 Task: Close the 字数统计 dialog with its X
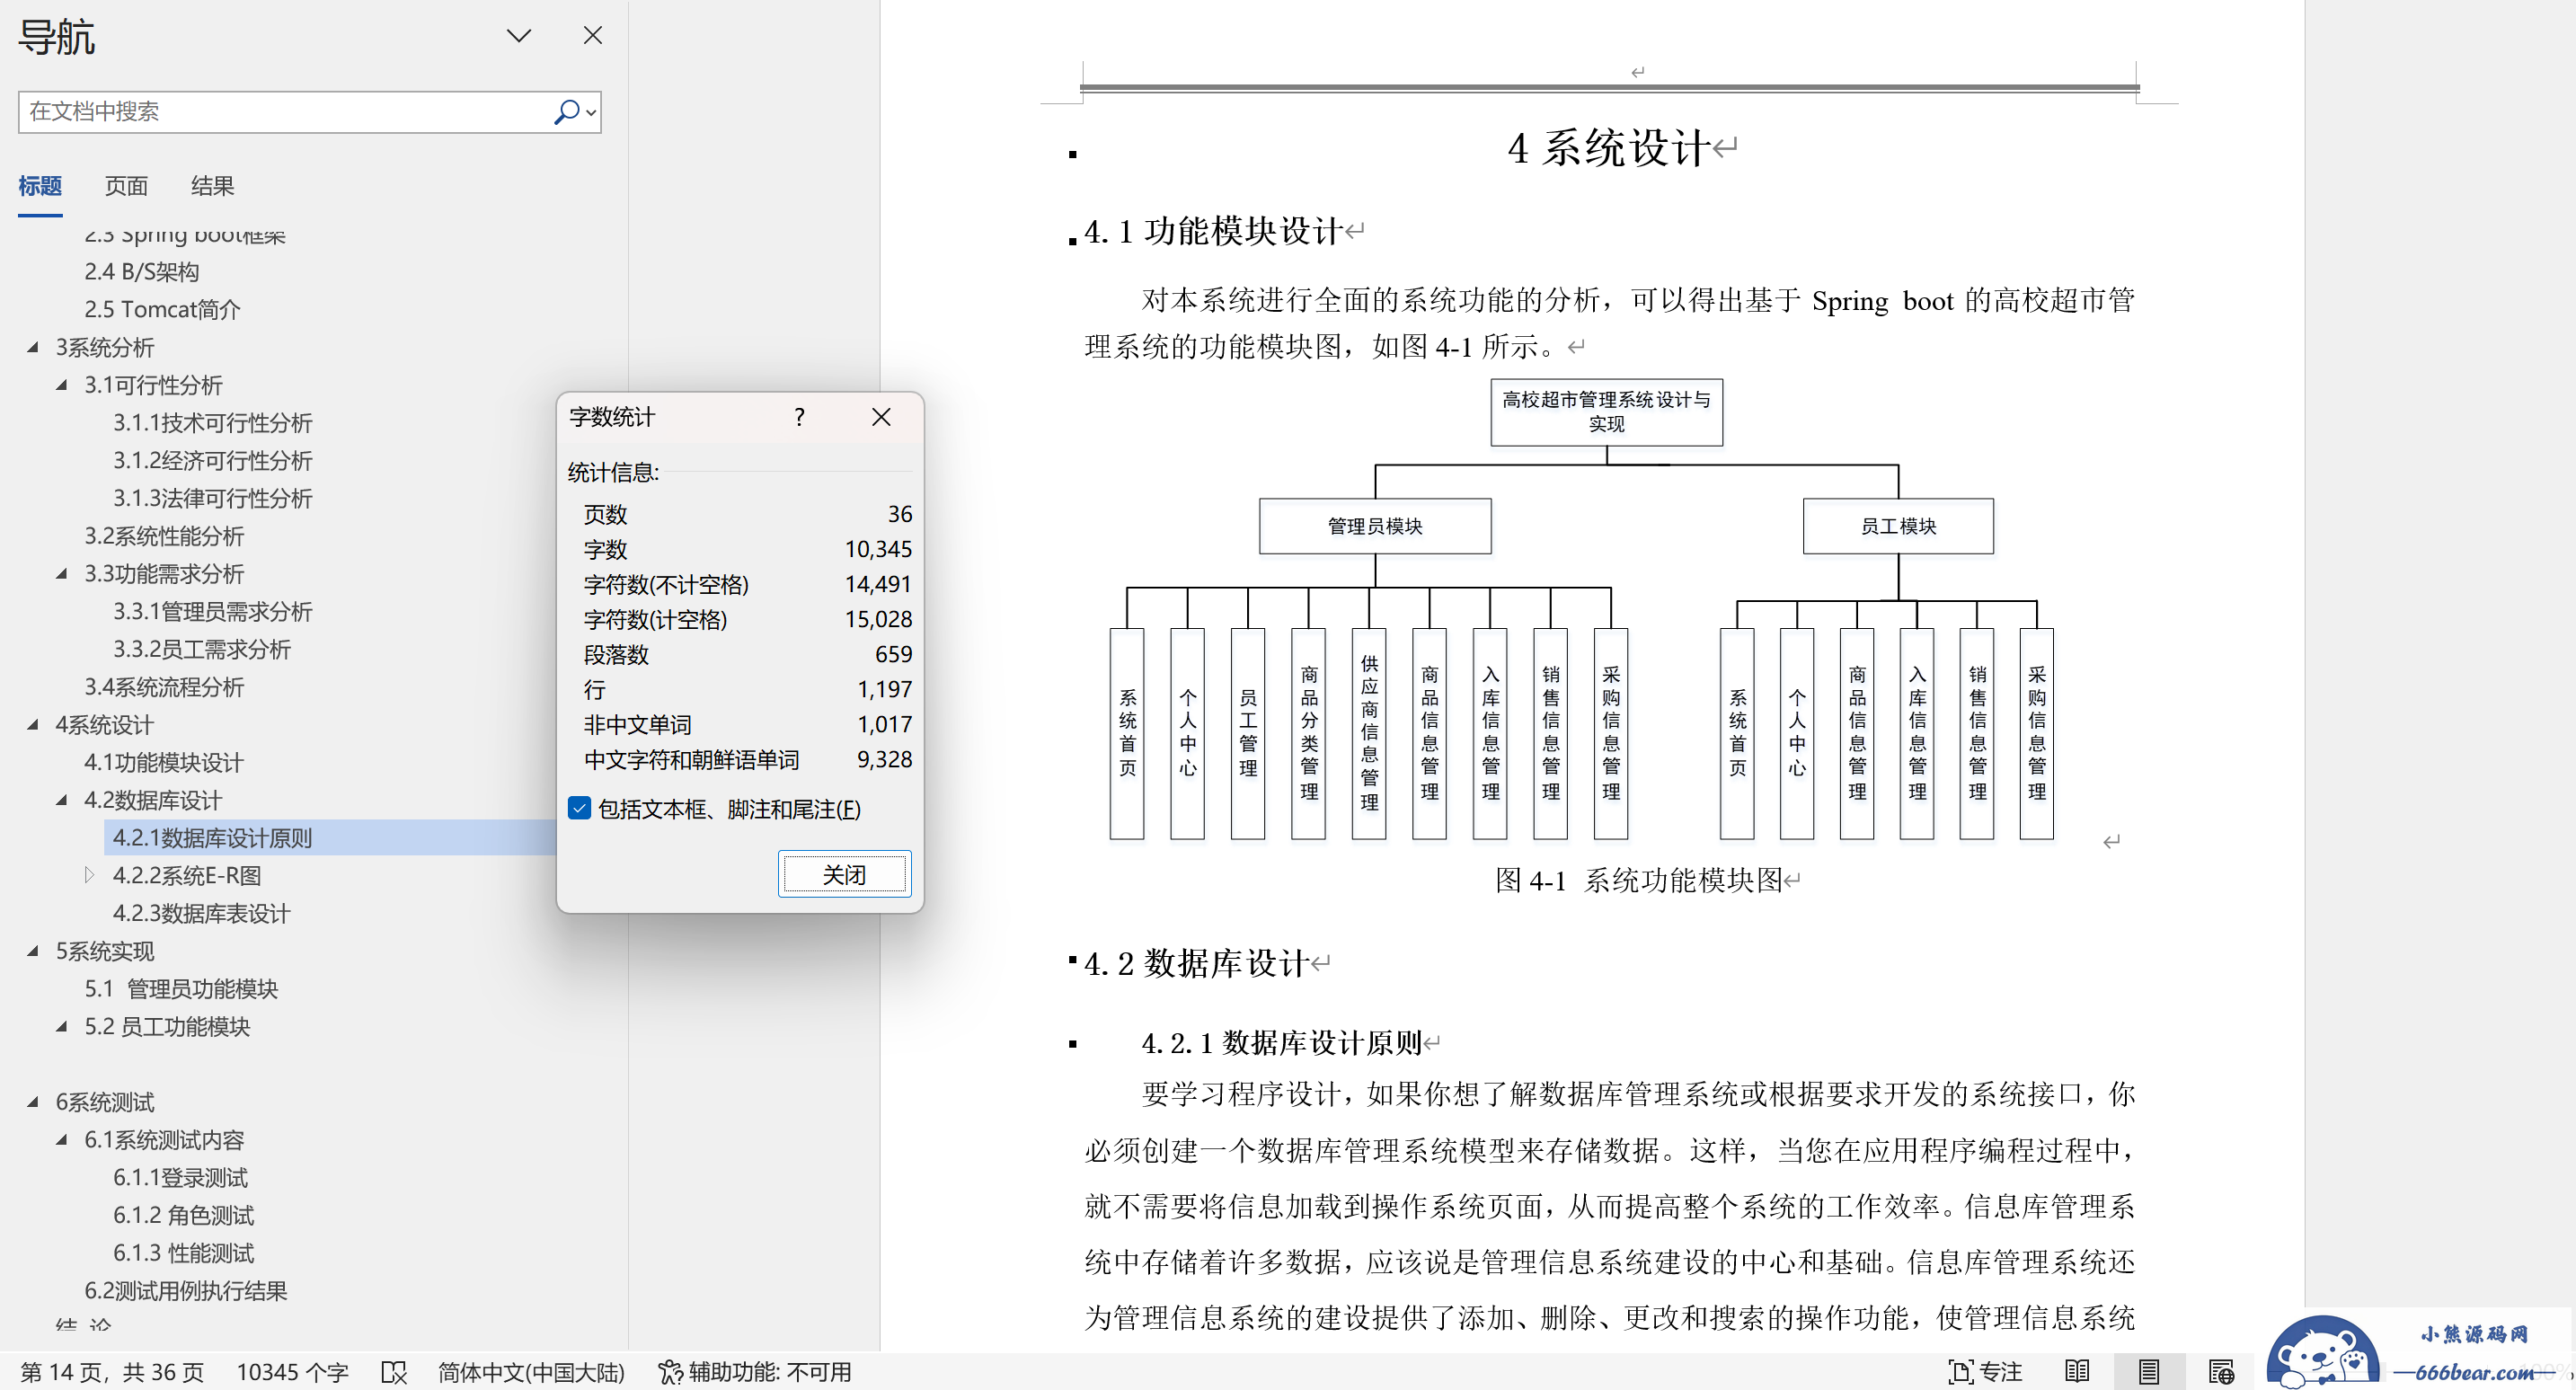[x=881, y=417]
